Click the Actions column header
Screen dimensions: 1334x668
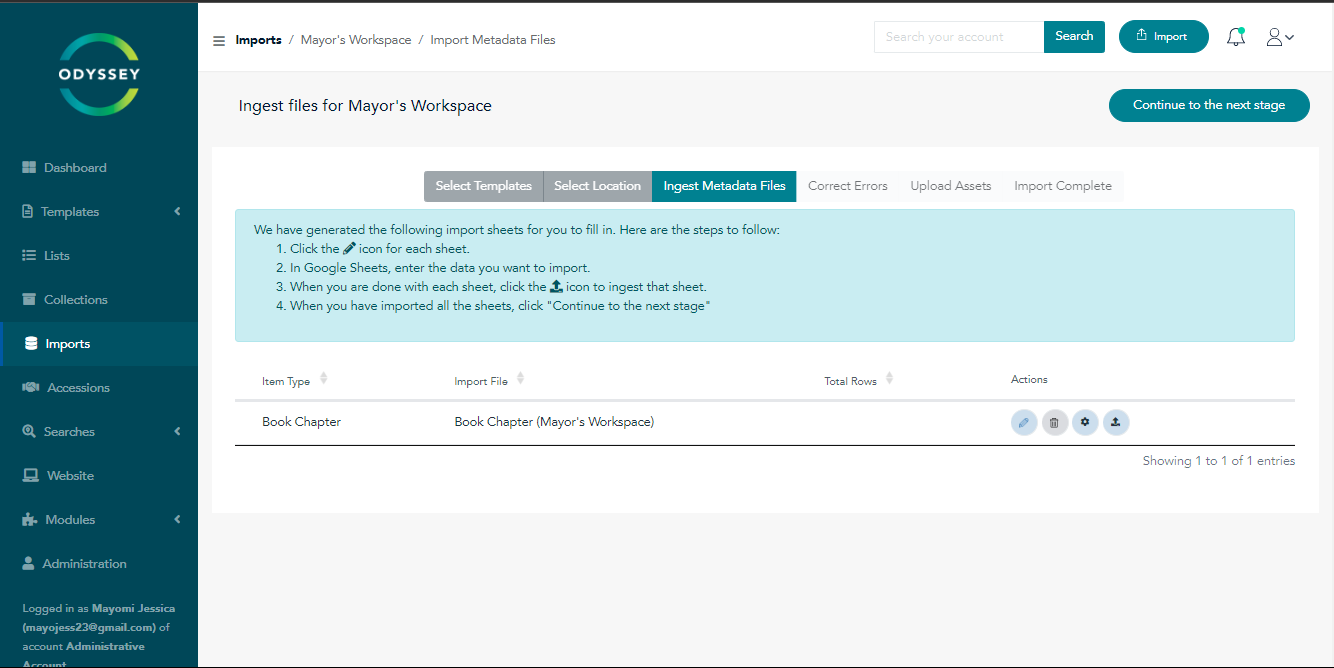(x=1029, y=380)
